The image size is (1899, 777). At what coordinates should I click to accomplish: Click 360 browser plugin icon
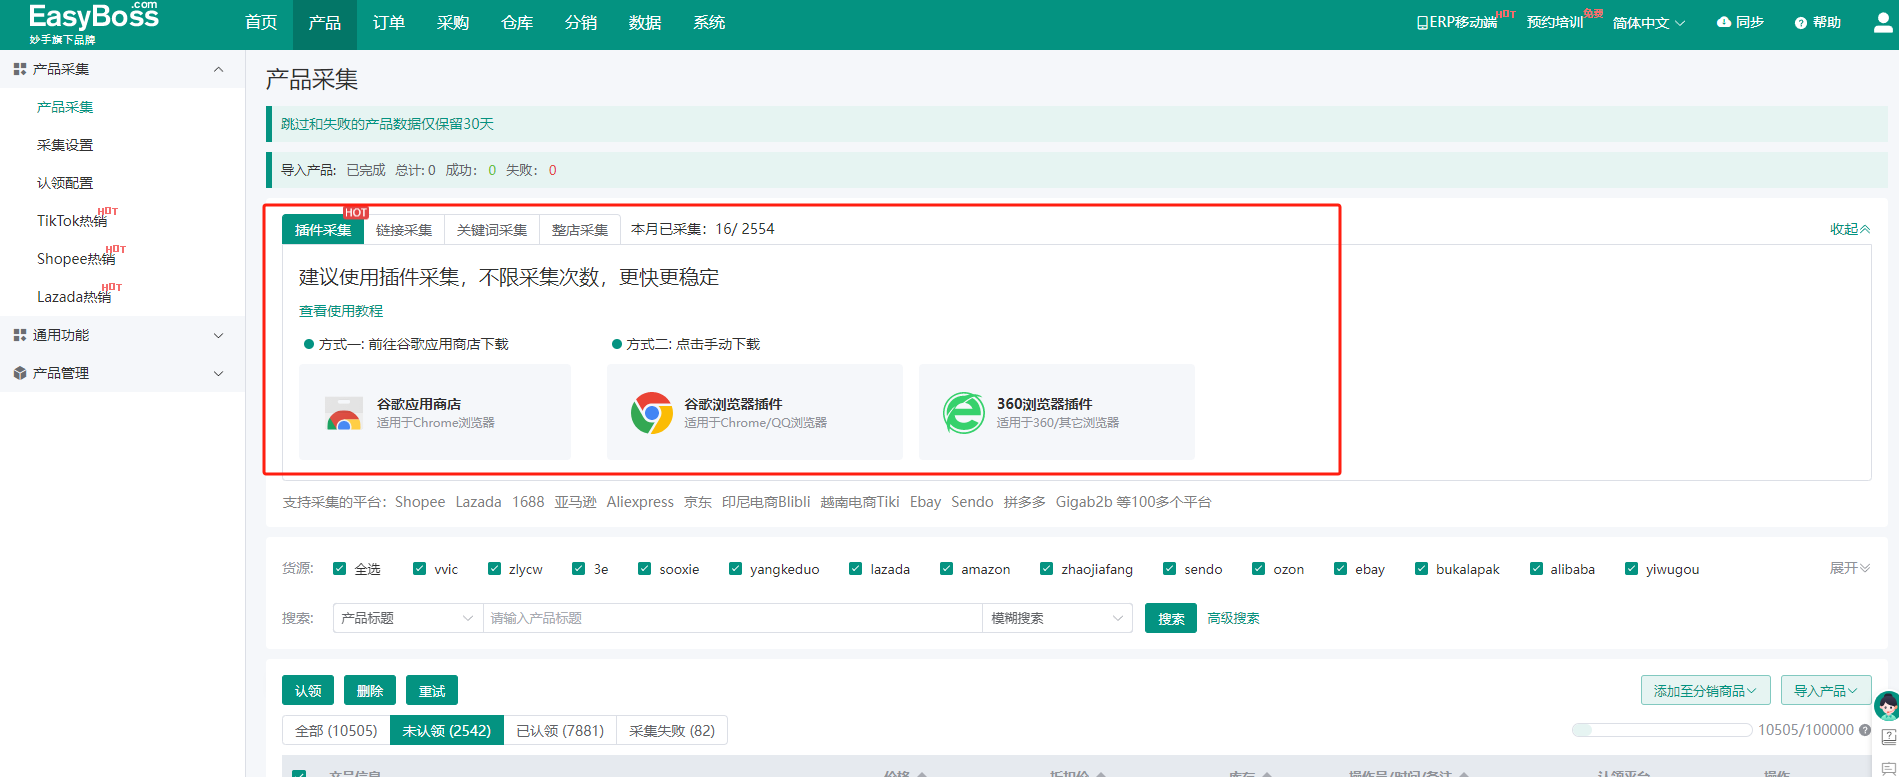tap(964, 412)
